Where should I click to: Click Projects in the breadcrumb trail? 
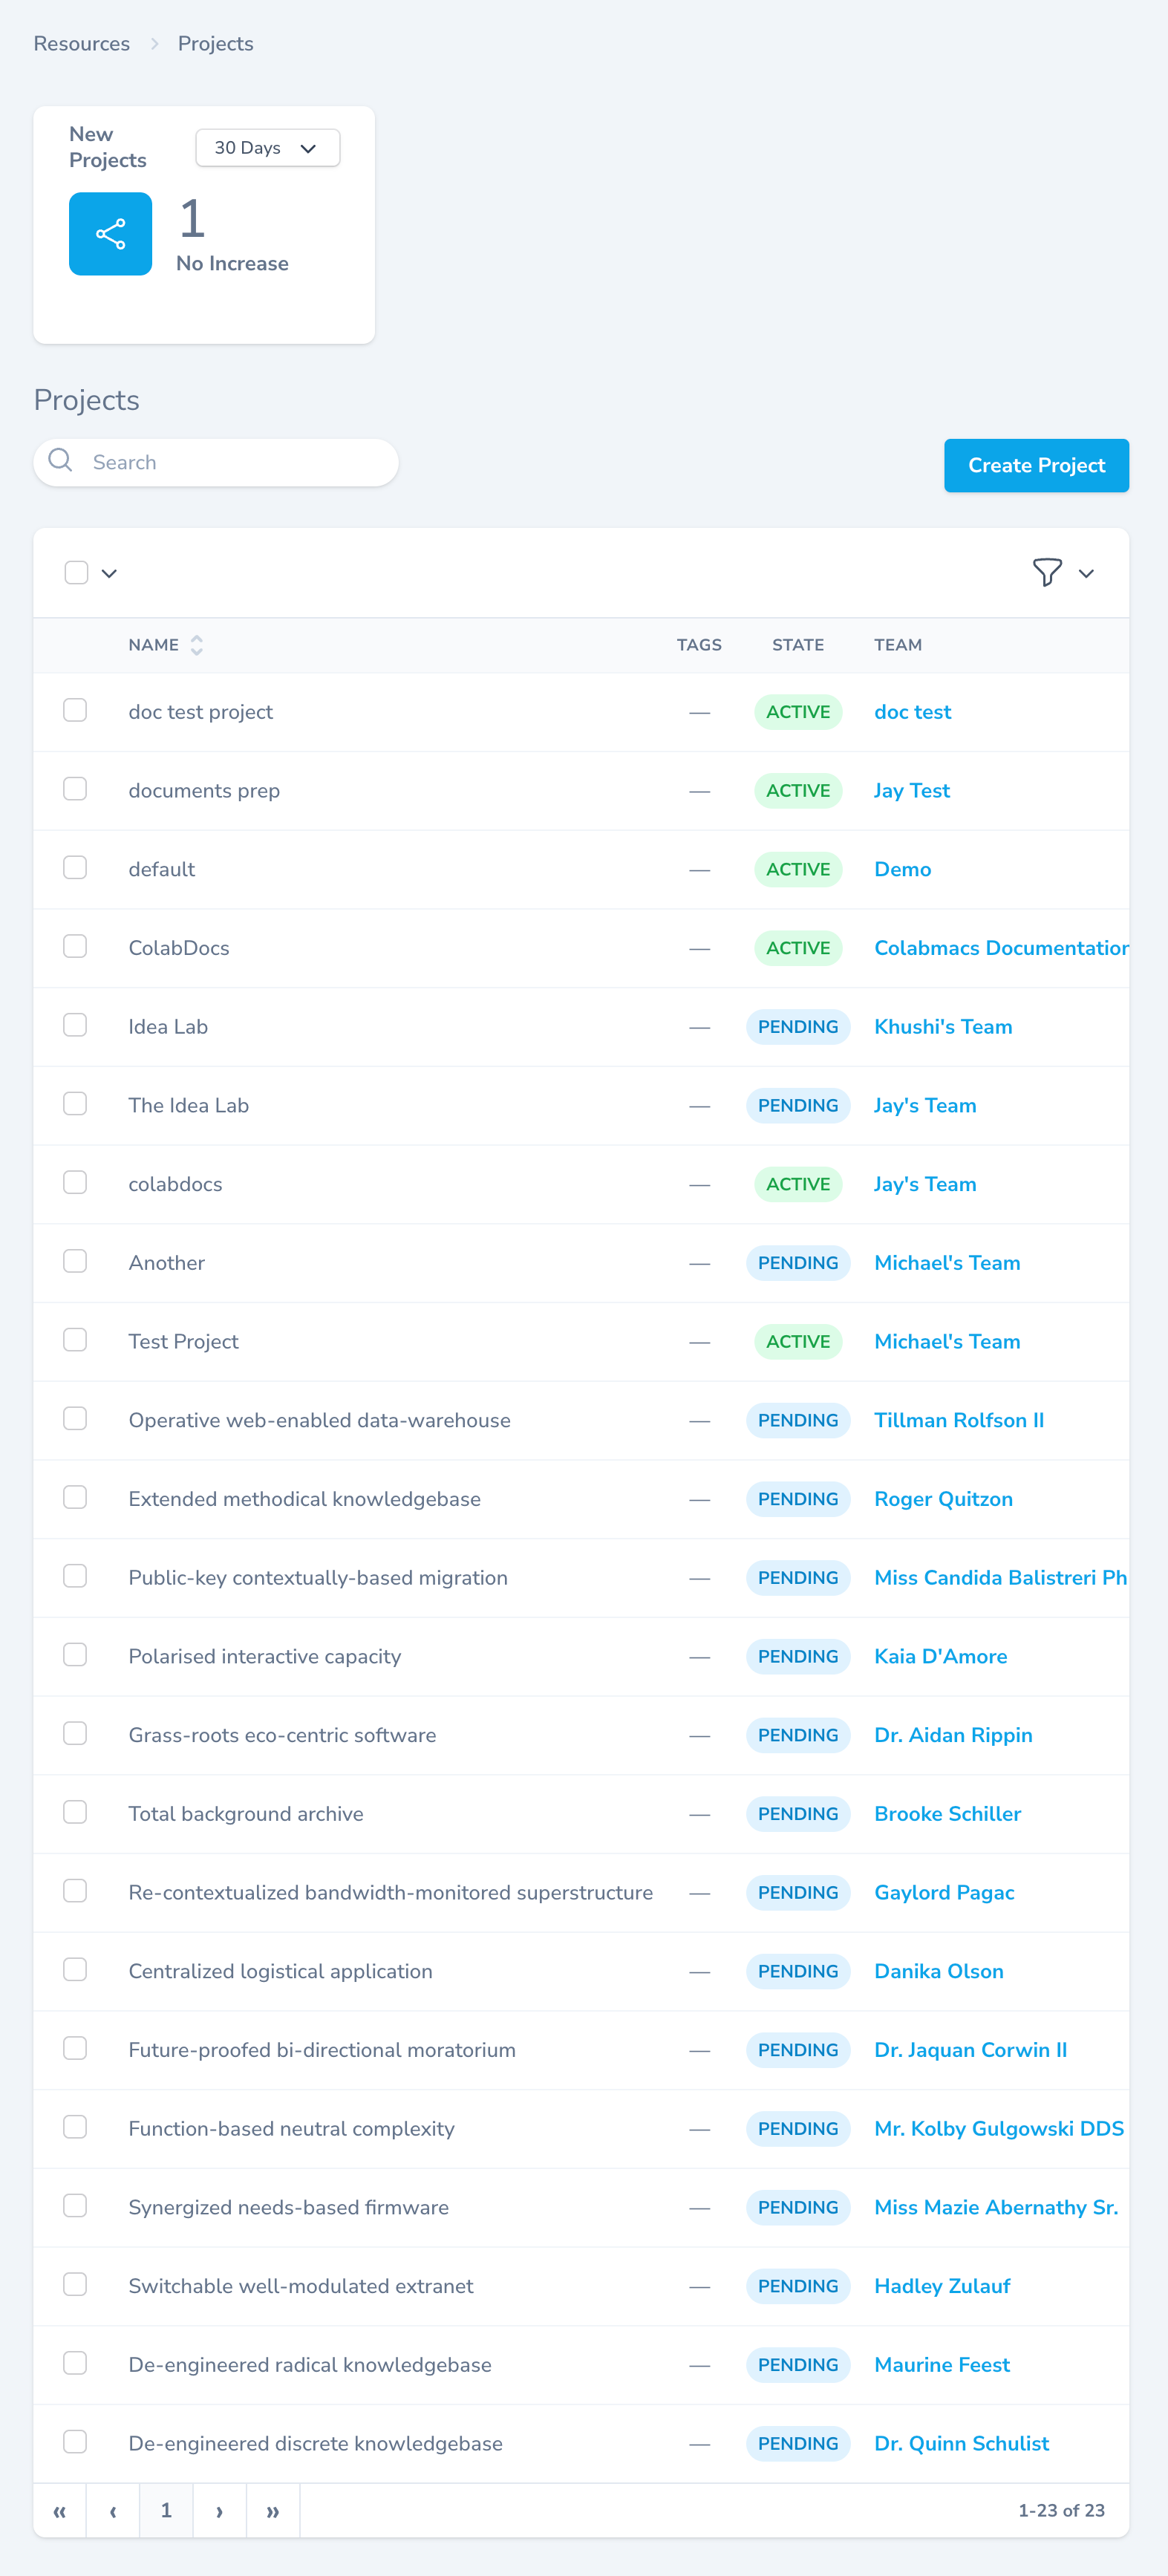point(215,43)
